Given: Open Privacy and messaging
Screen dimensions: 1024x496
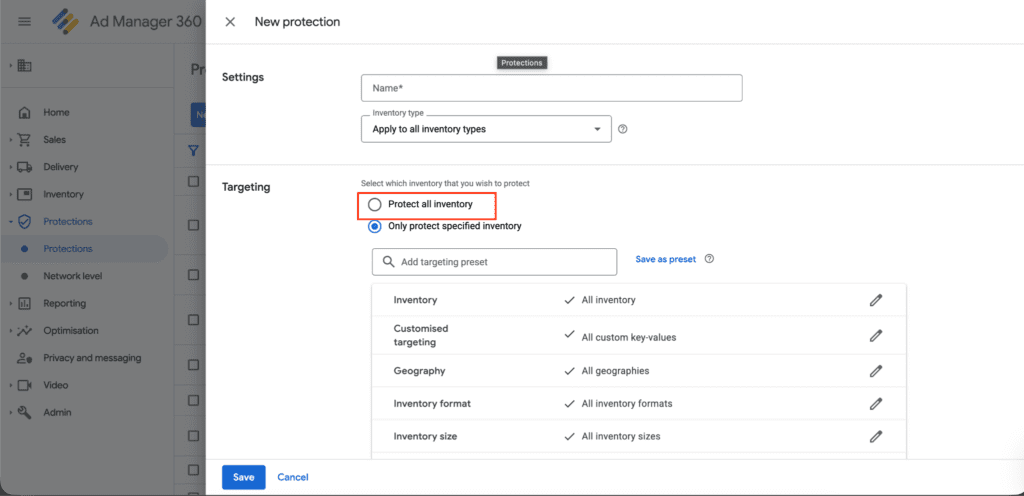Looking at the screenshot, I should pyautogui.click(x=92, y=358).
